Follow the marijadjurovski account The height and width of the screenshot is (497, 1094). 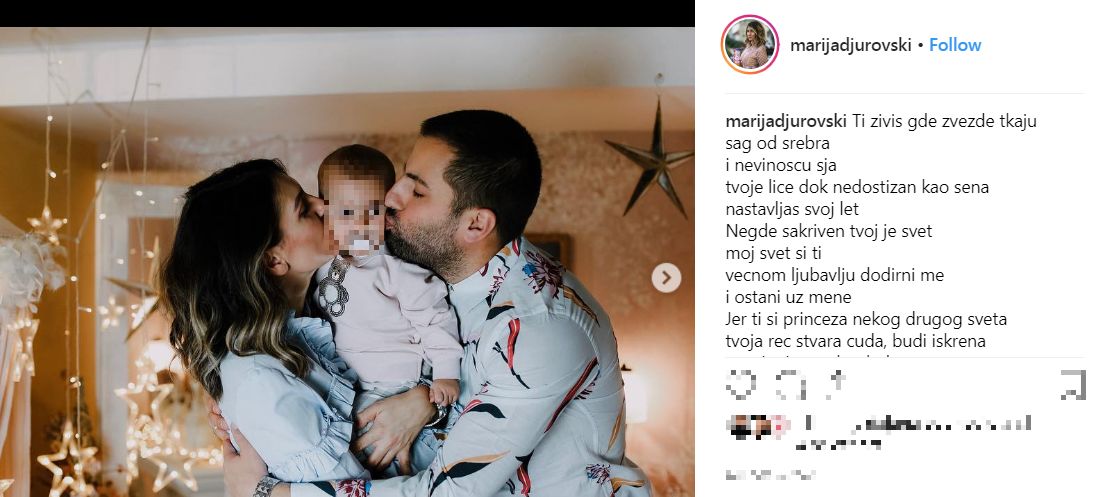coord(955,45)
